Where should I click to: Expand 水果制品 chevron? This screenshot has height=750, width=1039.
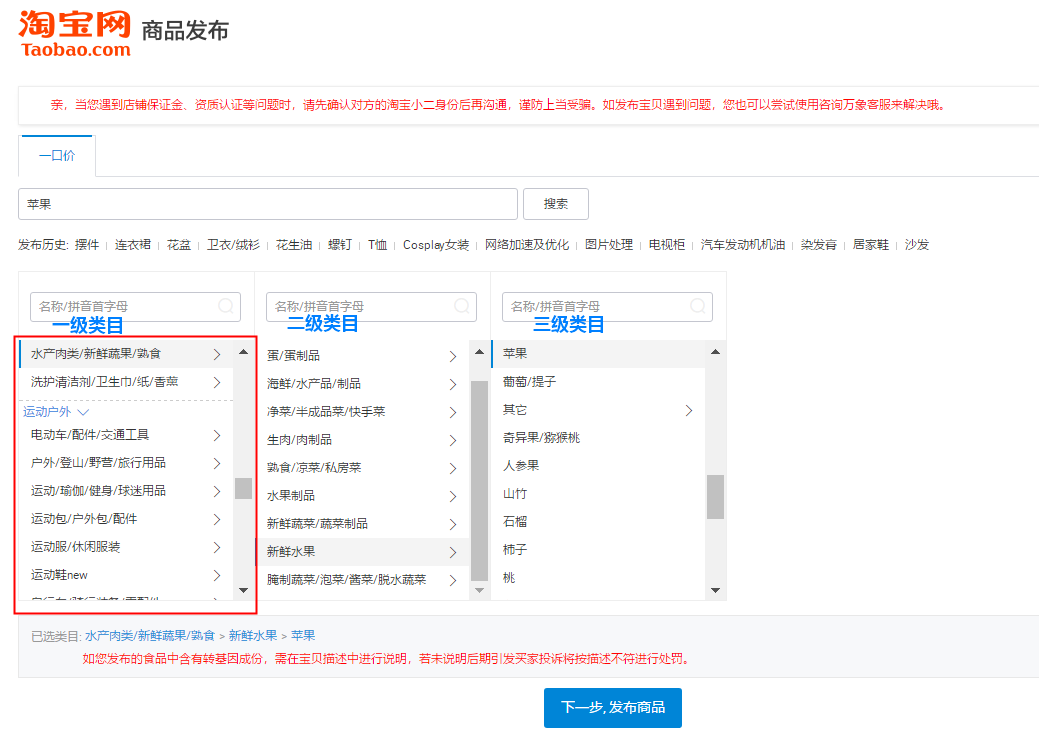coord(453,496)
